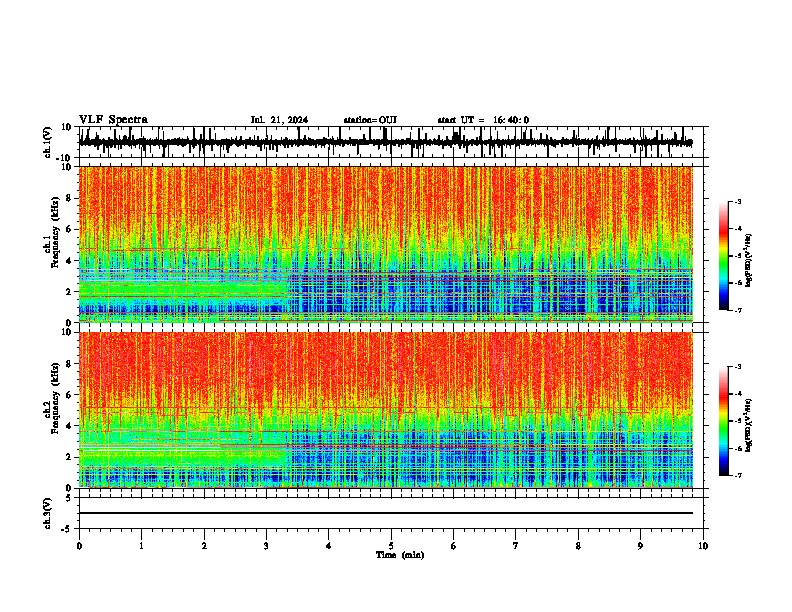Image resolution: width=792 pixels, height=612 pixels.
Task: Click the ch.3 flat voltage line
Action: (385, 513)
